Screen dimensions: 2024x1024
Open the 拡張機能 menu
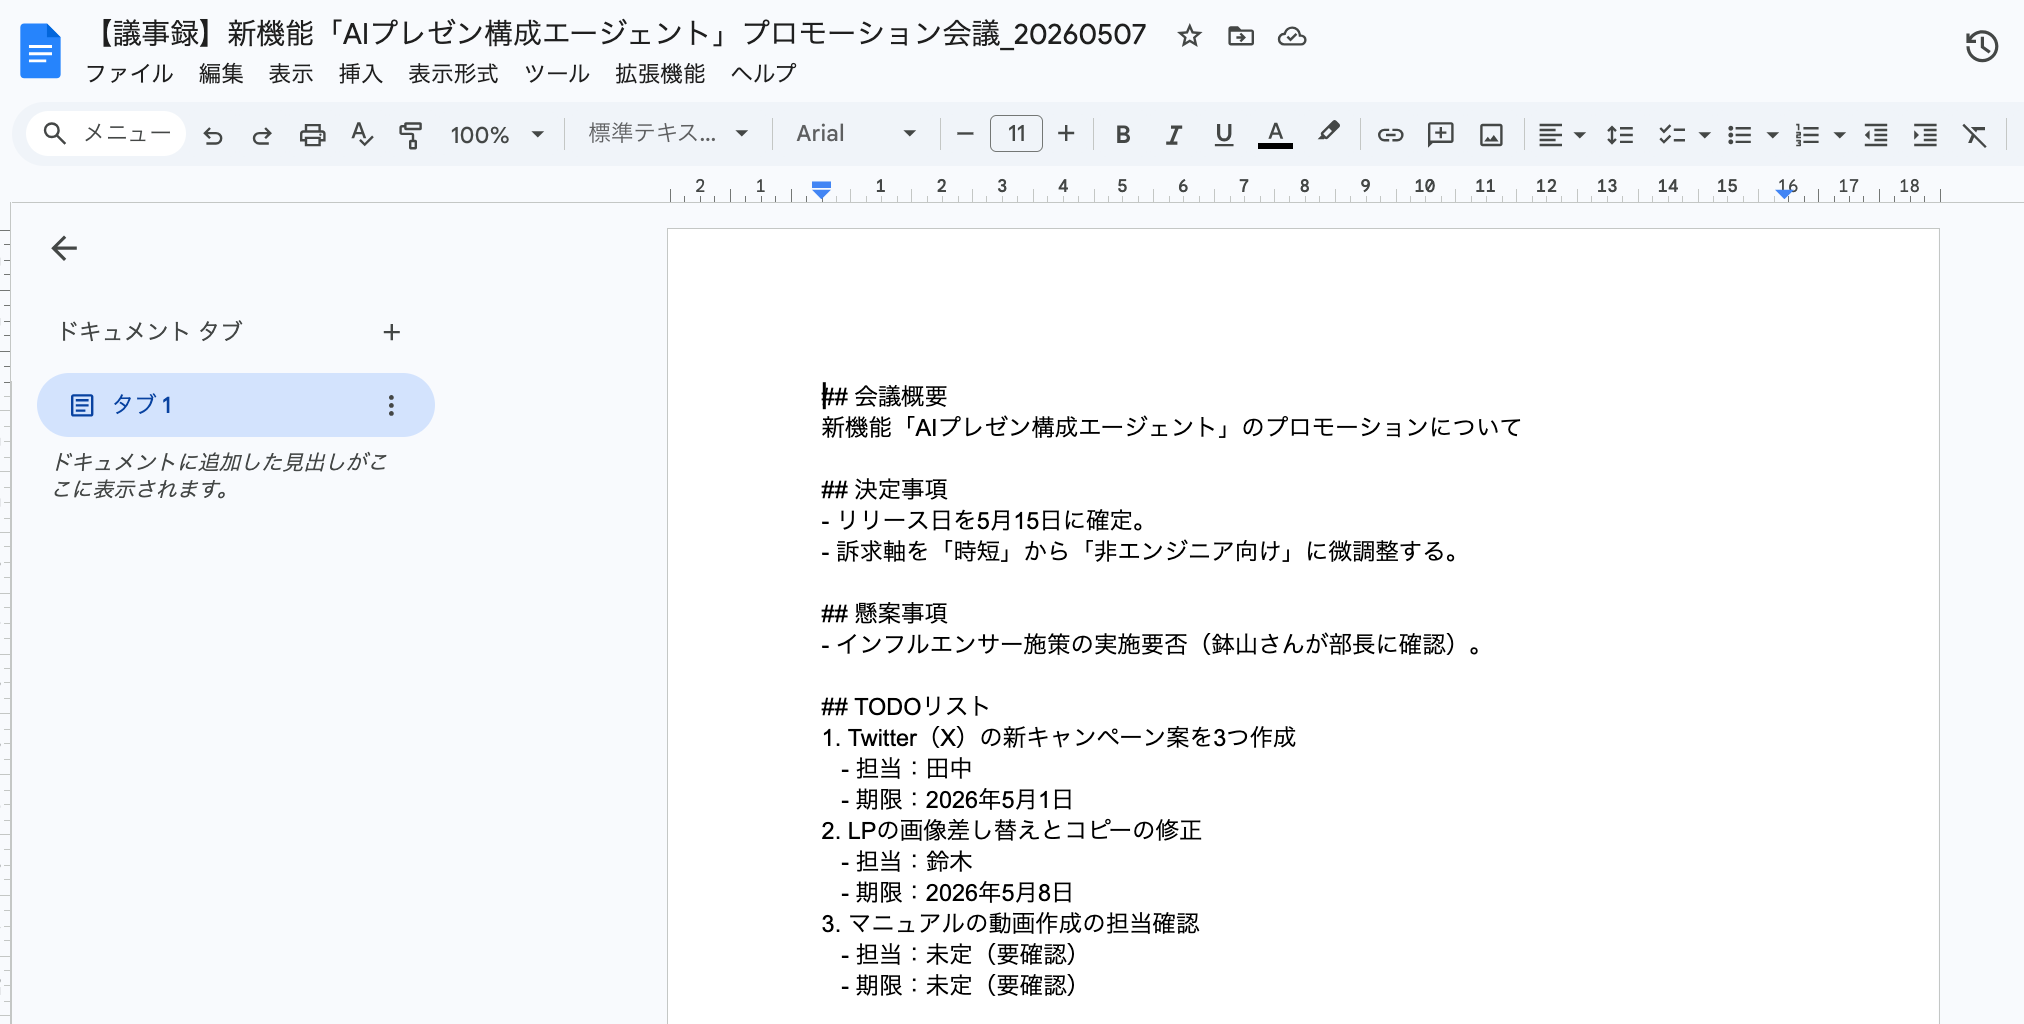click(660, 74)
